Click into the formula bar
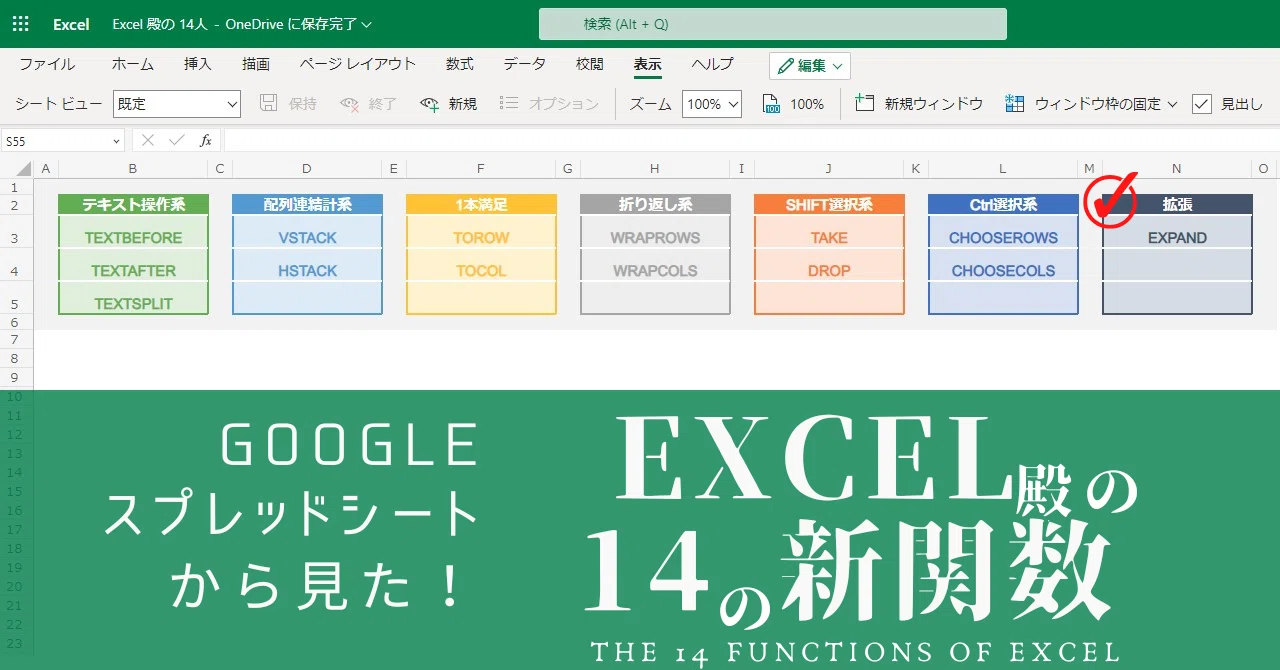The width and height of the screenshot is (1280, 670). (x=751, y=141)
